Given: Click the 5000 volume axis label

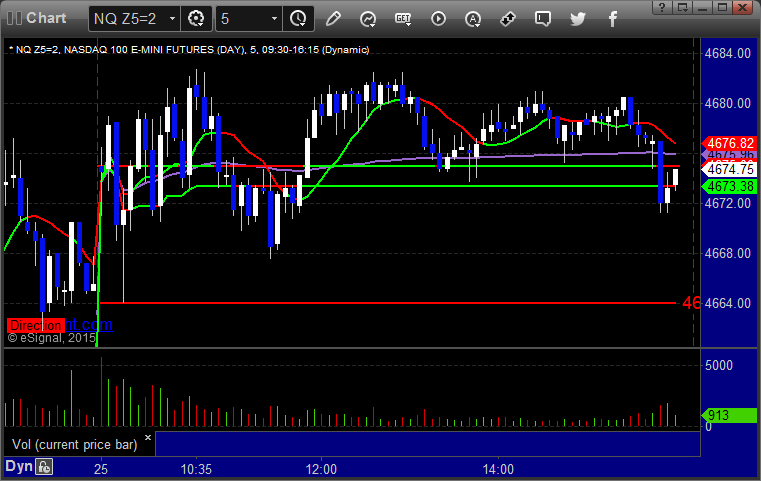Looking at the screenshot, I should tap(719, 365).
